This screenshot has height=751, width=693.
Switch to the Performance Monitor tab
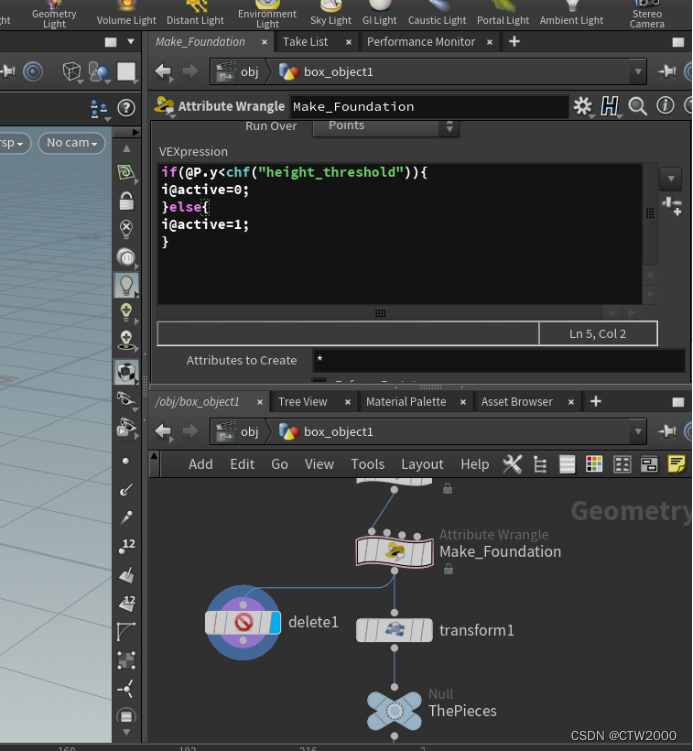tap(421, 42)
